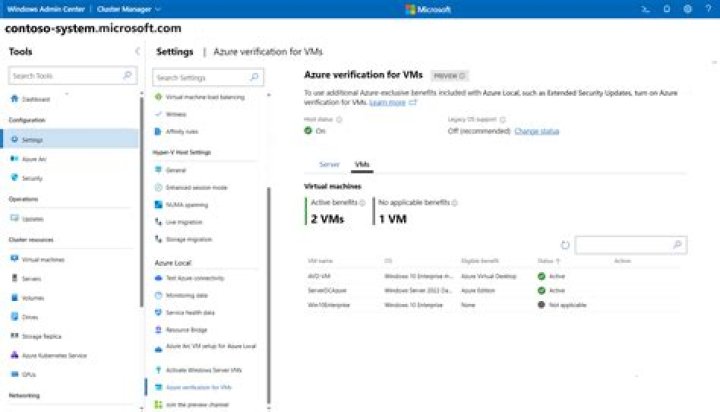Open Drives in the Tools list

(x=30, y=317)
